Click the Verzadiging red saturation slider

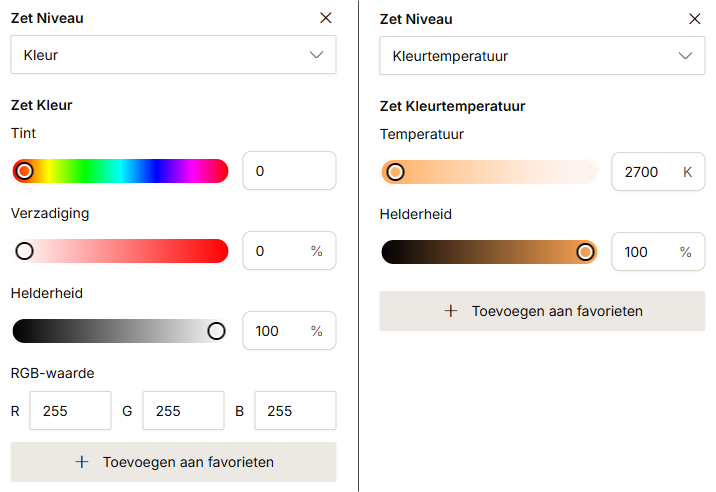click(121, 251)
